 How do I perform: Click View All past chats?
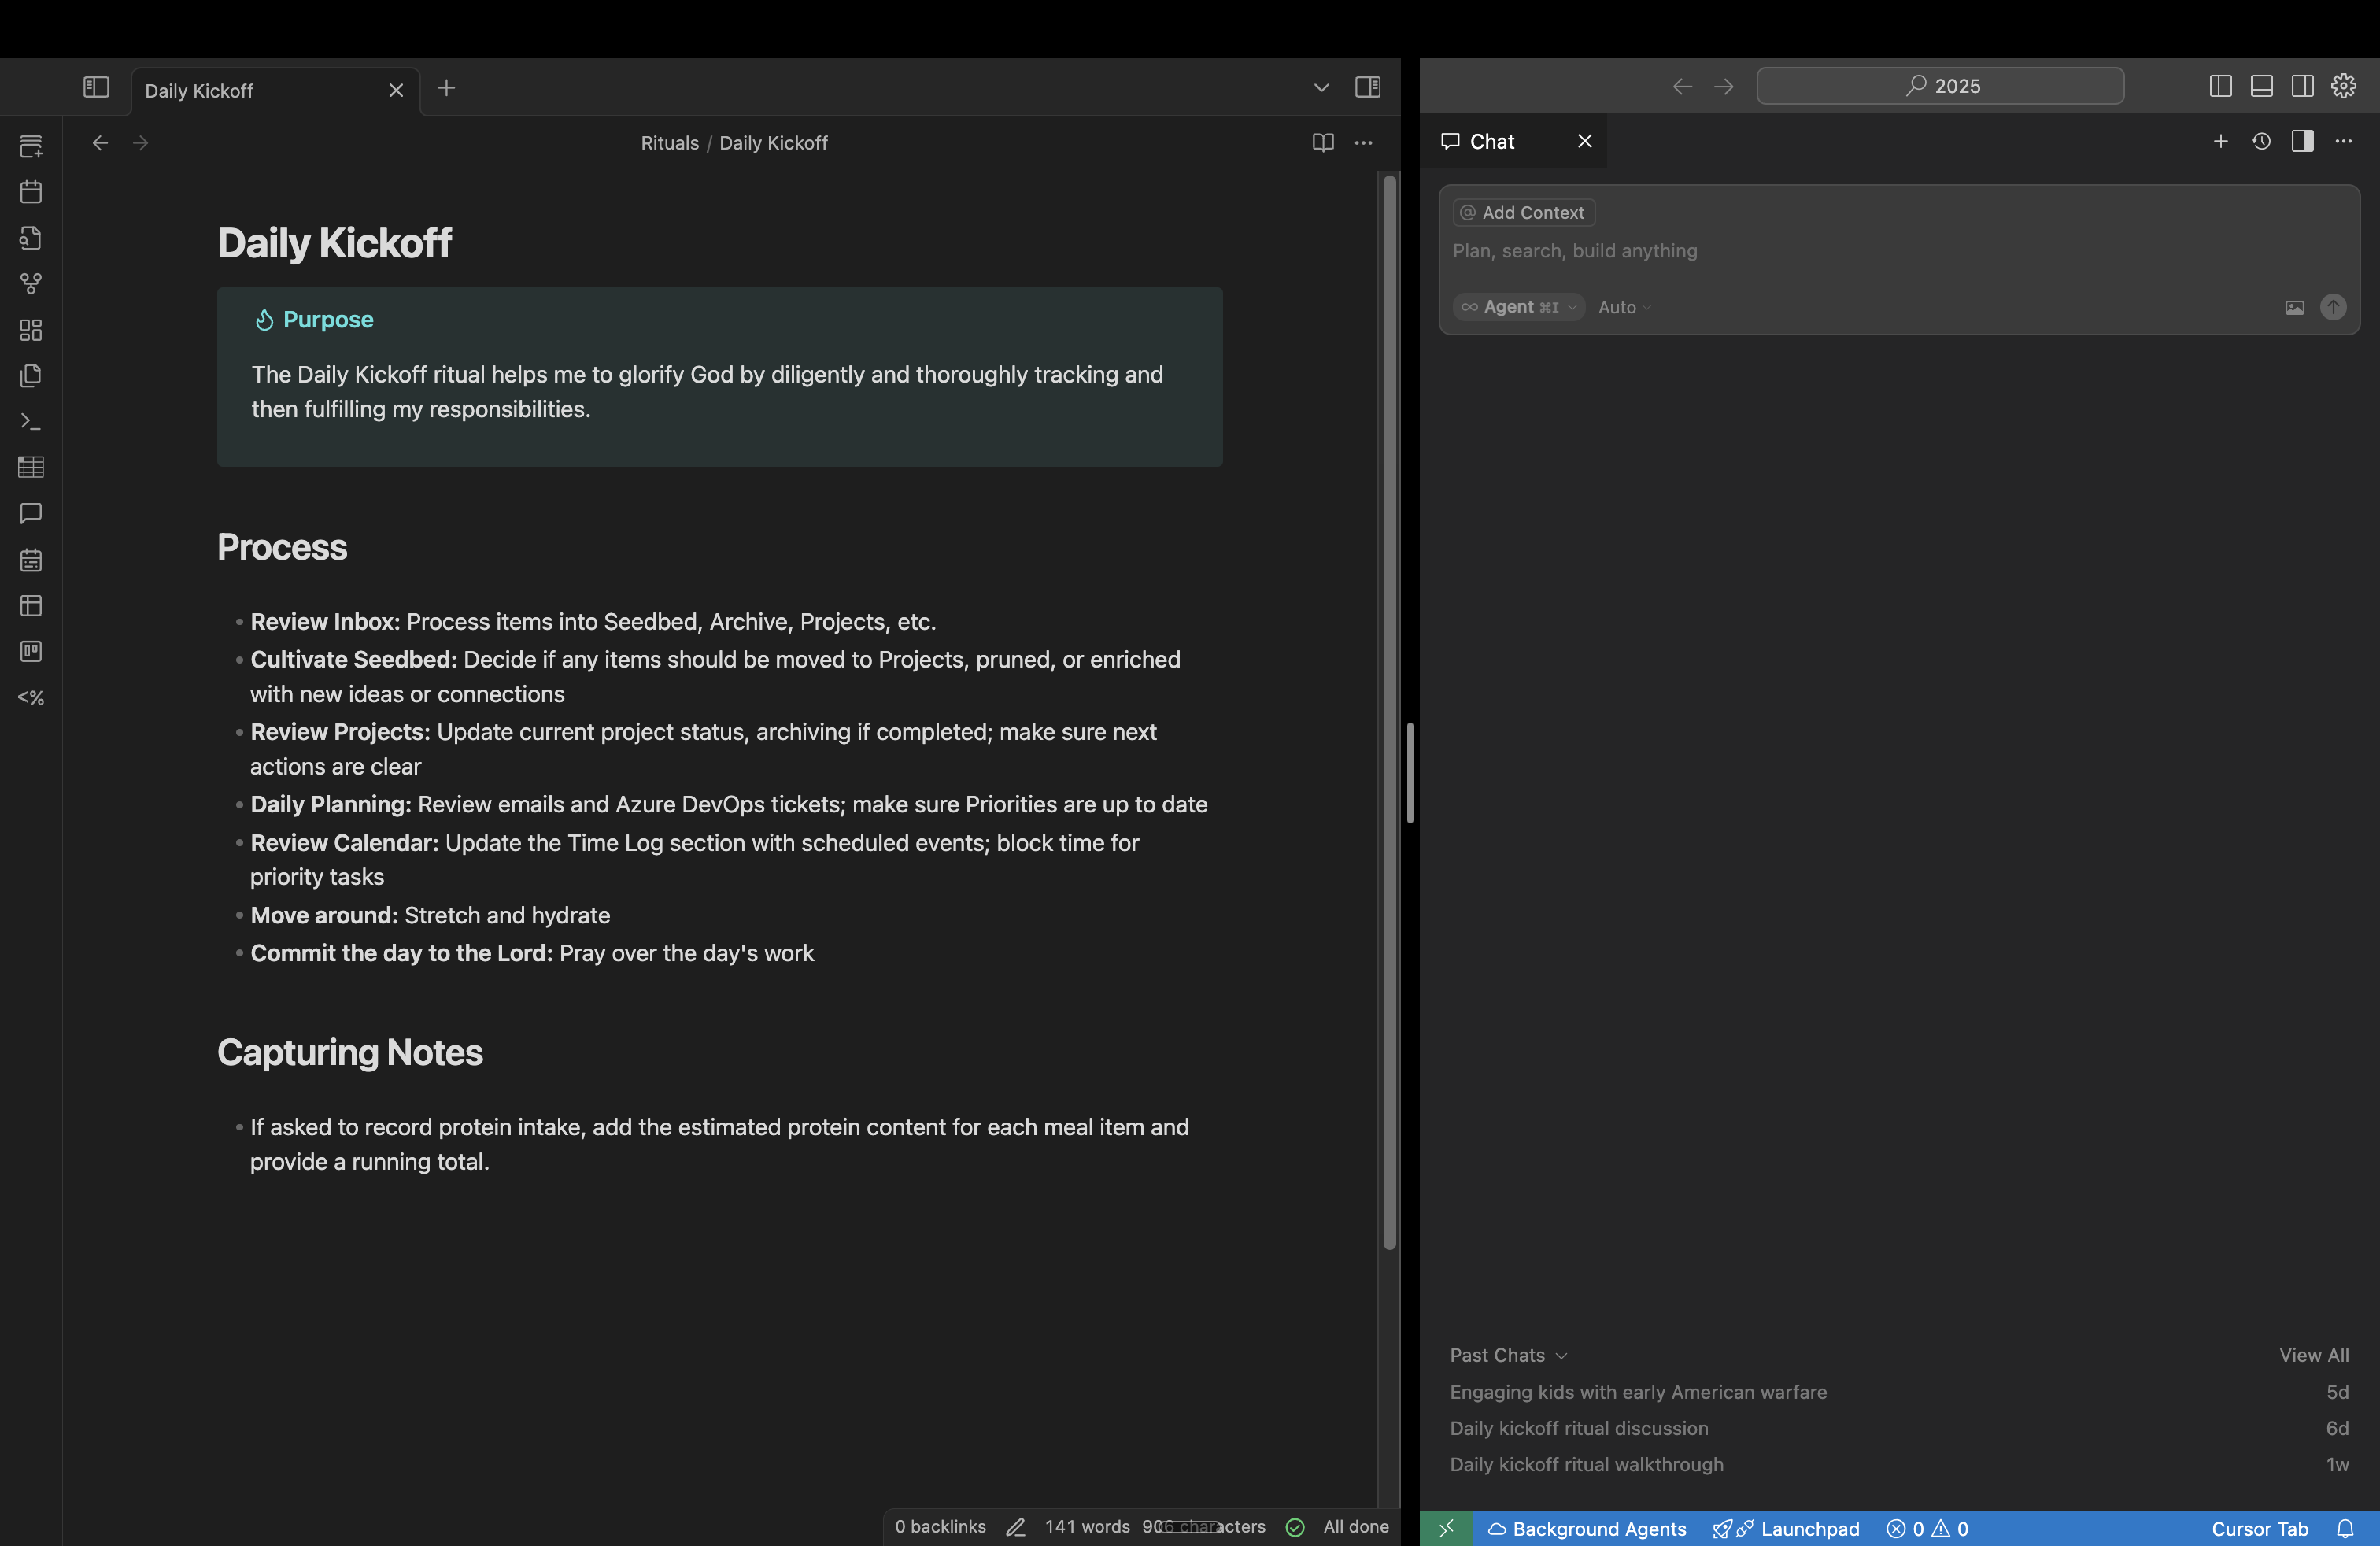coord(2314,1355)
